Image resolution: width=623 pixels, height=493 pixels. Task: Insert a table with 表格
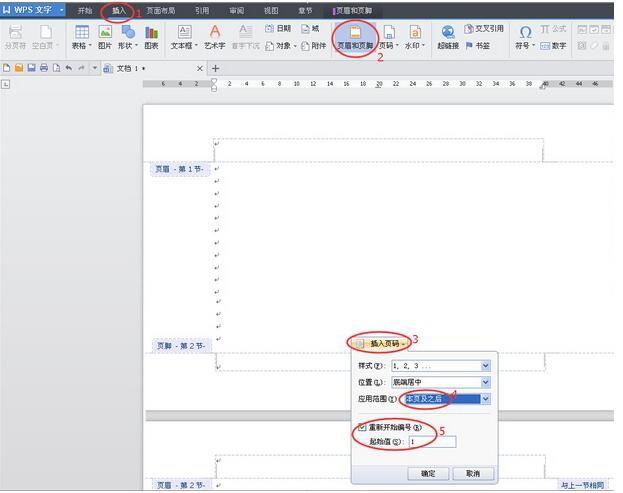[x=81, y=37]
